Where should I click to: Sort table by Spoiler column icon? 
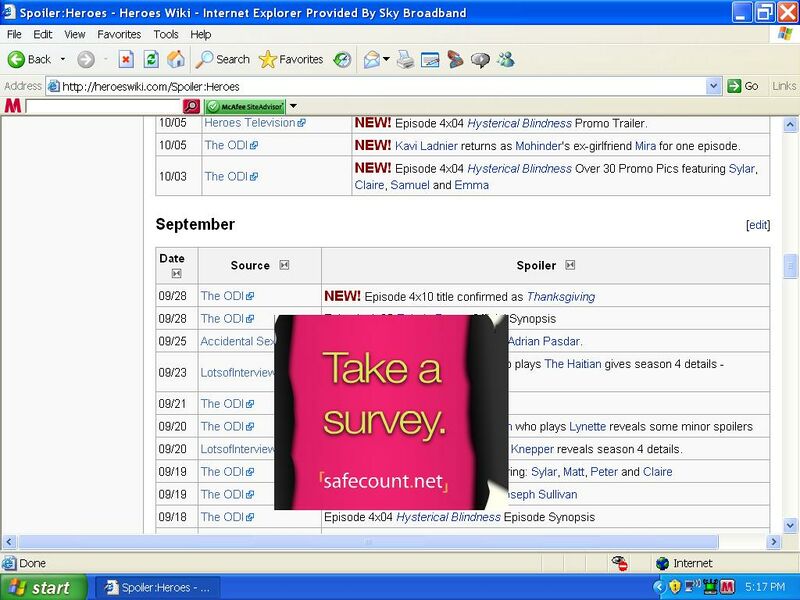pyautogui.click(x=570, y=265)
